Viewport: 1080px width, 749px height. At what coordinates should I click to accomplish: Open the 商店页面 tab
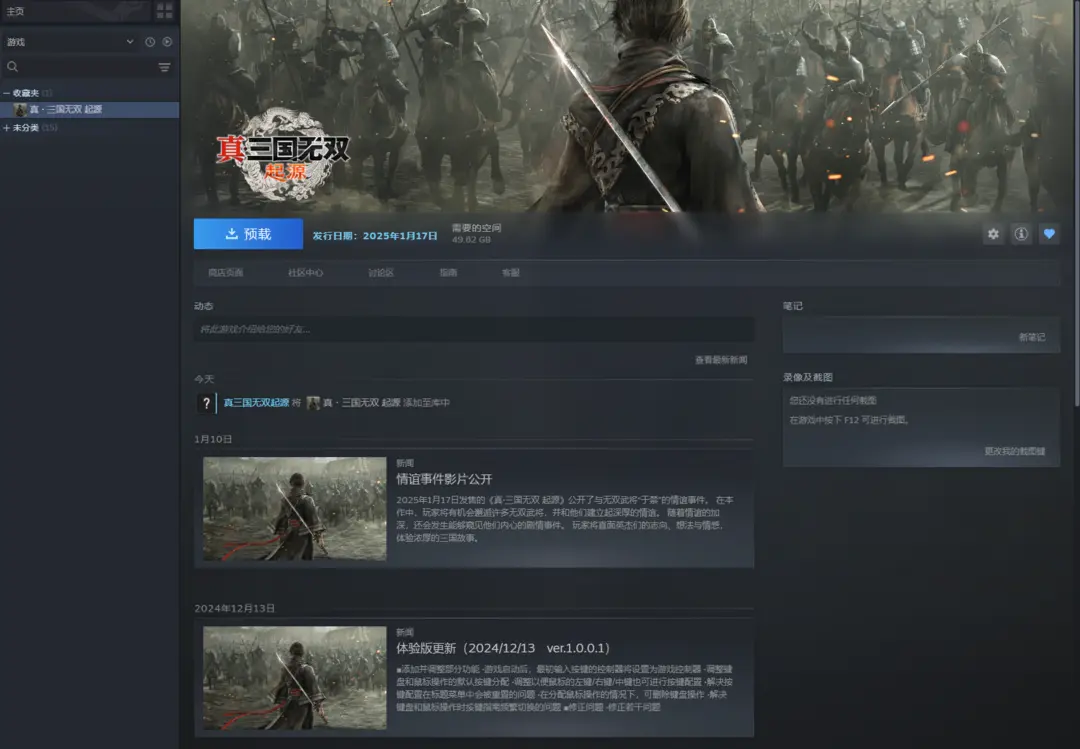(225, 273)
